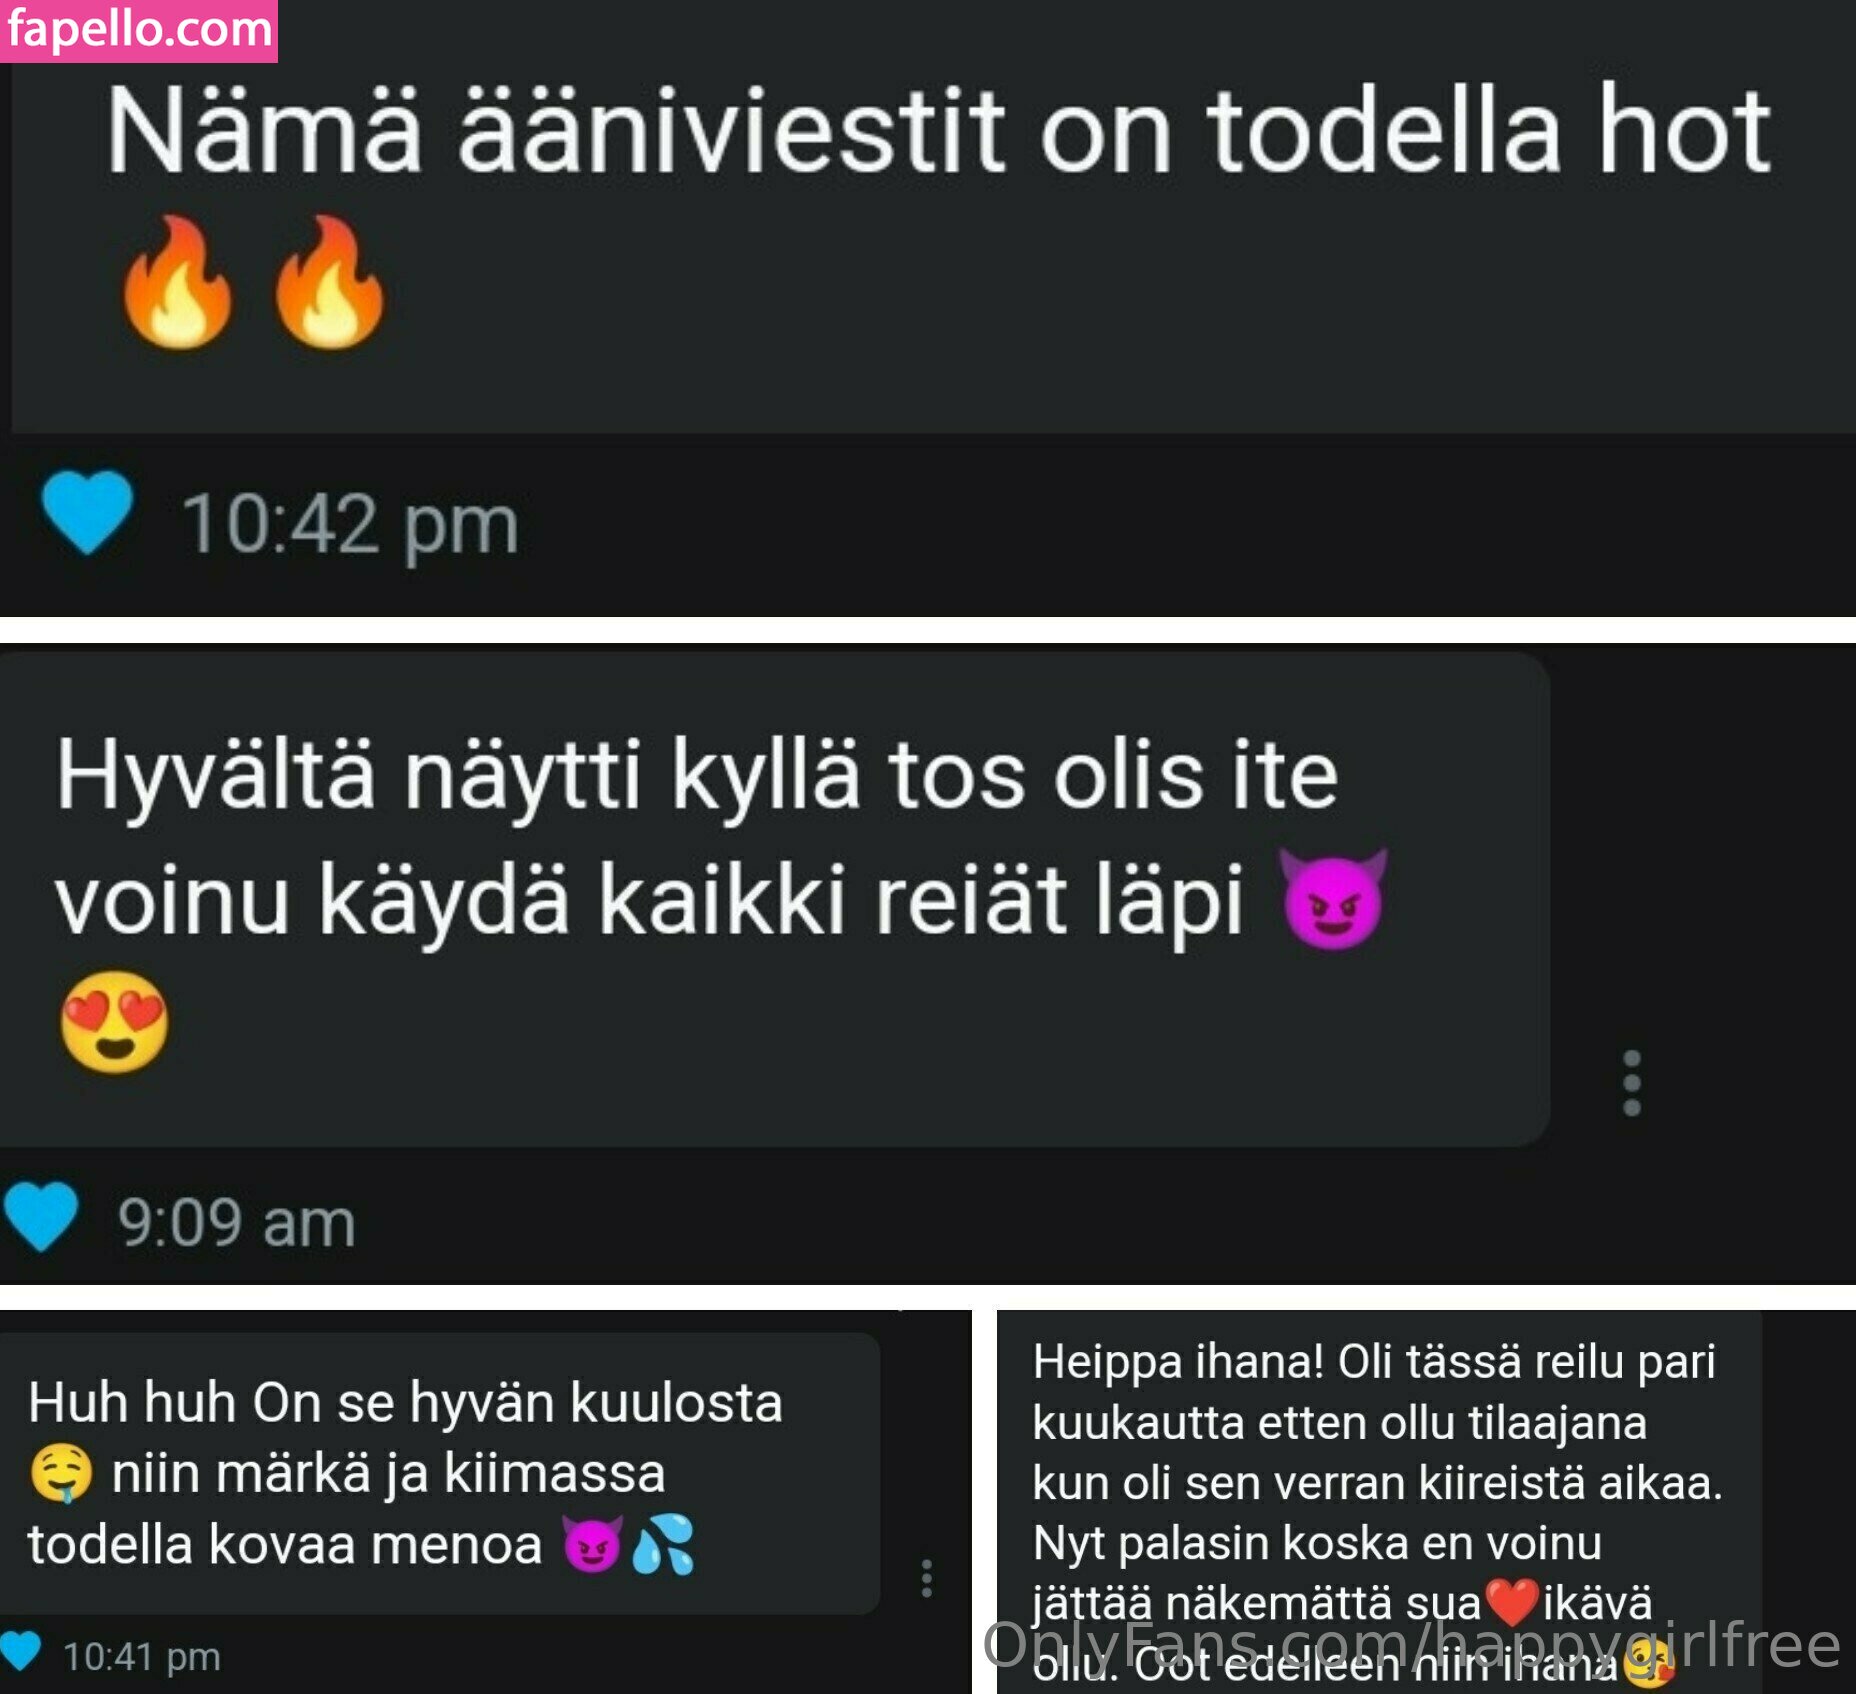Click the fapello.com watermark label
1856x1694 pixels.
[x=139, y=30]
